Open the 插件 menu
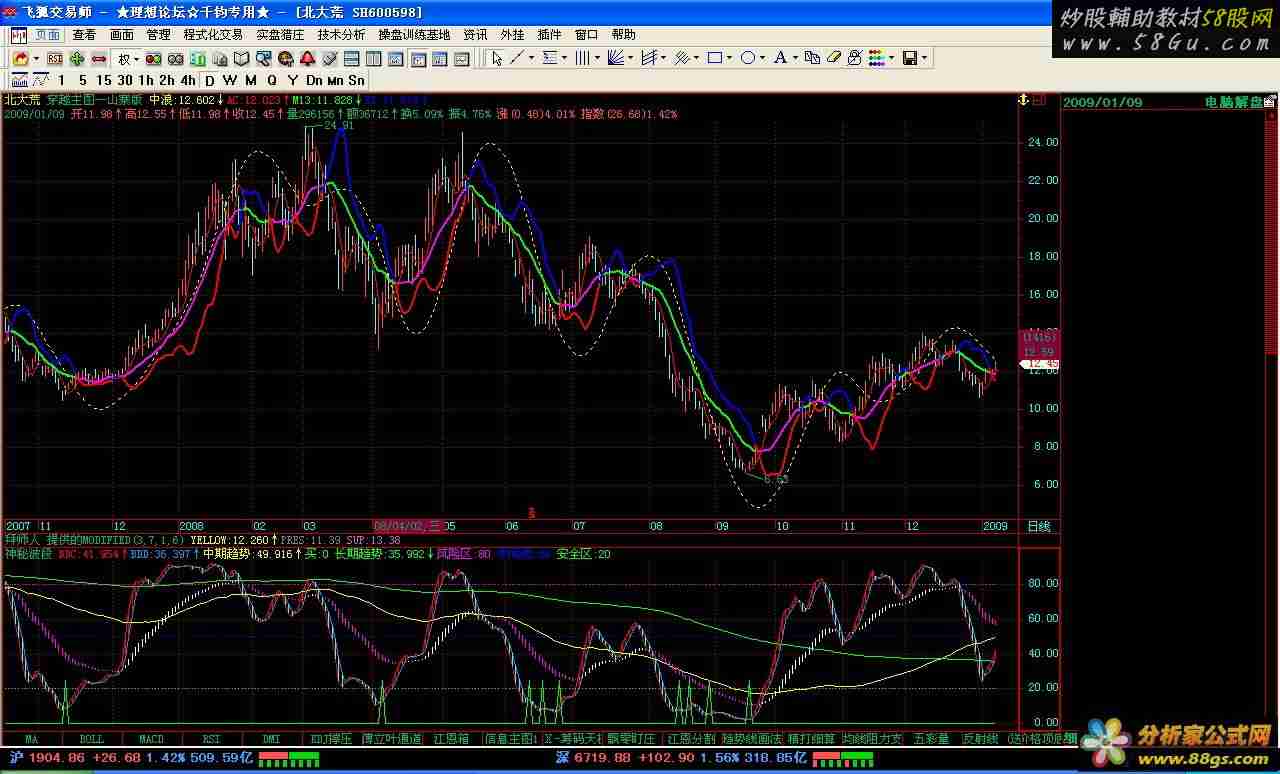 click(549, 34)
